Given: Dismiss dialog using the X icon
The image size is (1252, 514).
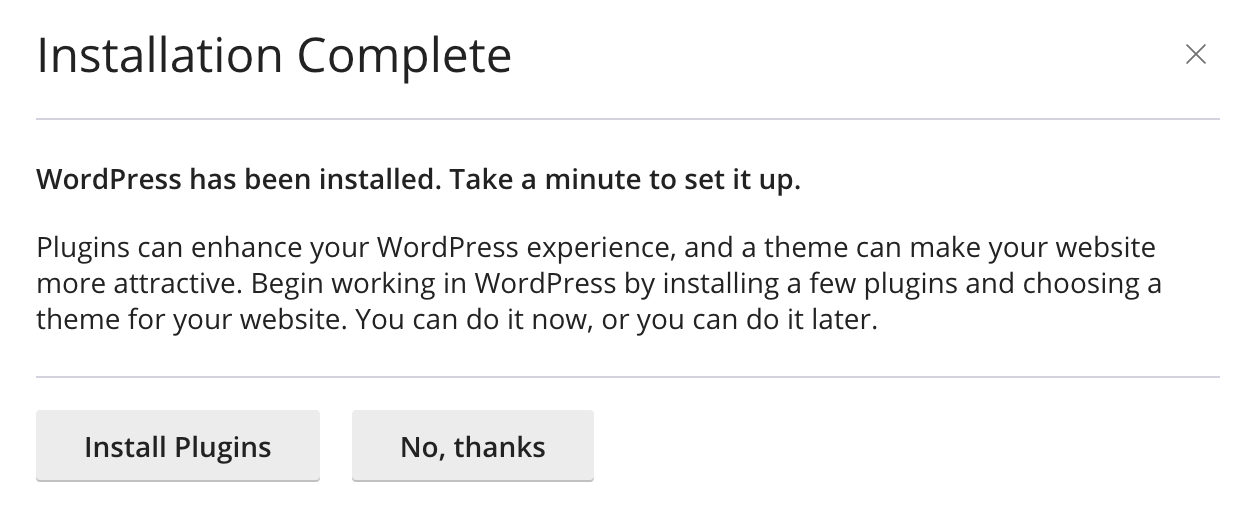Looking at the screenshot, I should pyautogui.click(x=1195, y=55).
